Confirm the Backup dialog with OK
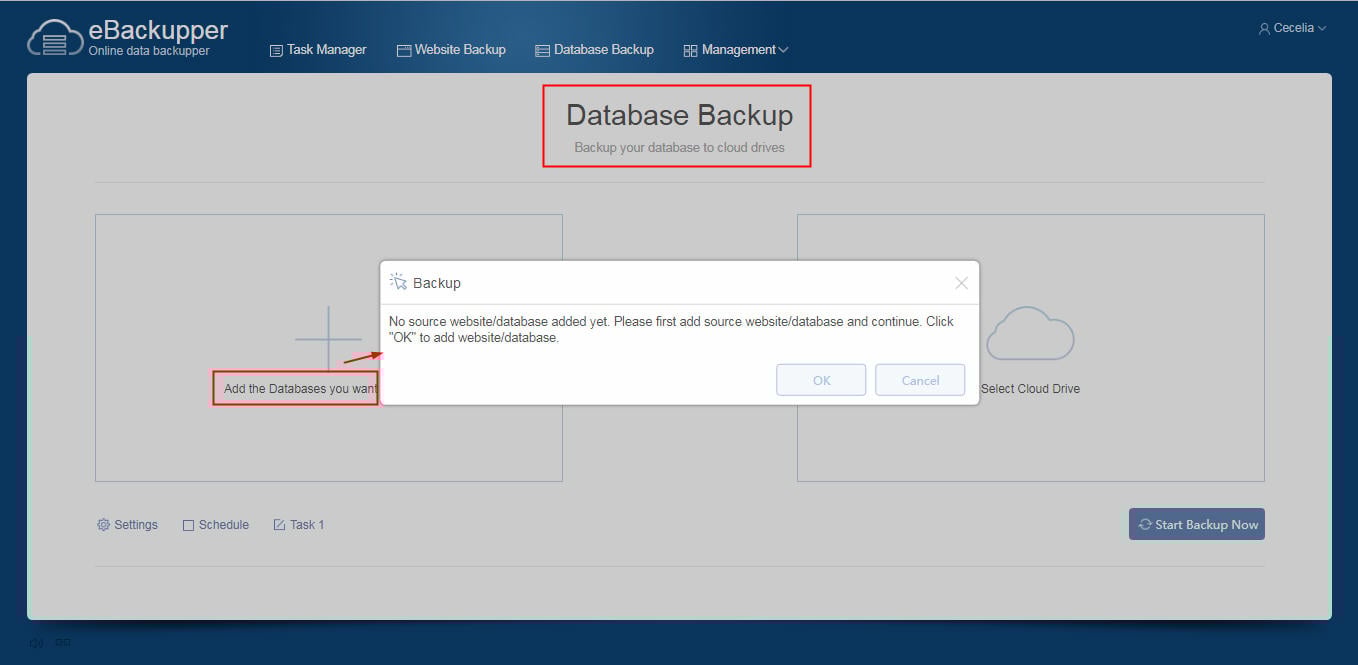The height and width of the screenshot is (665, 1358). [821, 380]
